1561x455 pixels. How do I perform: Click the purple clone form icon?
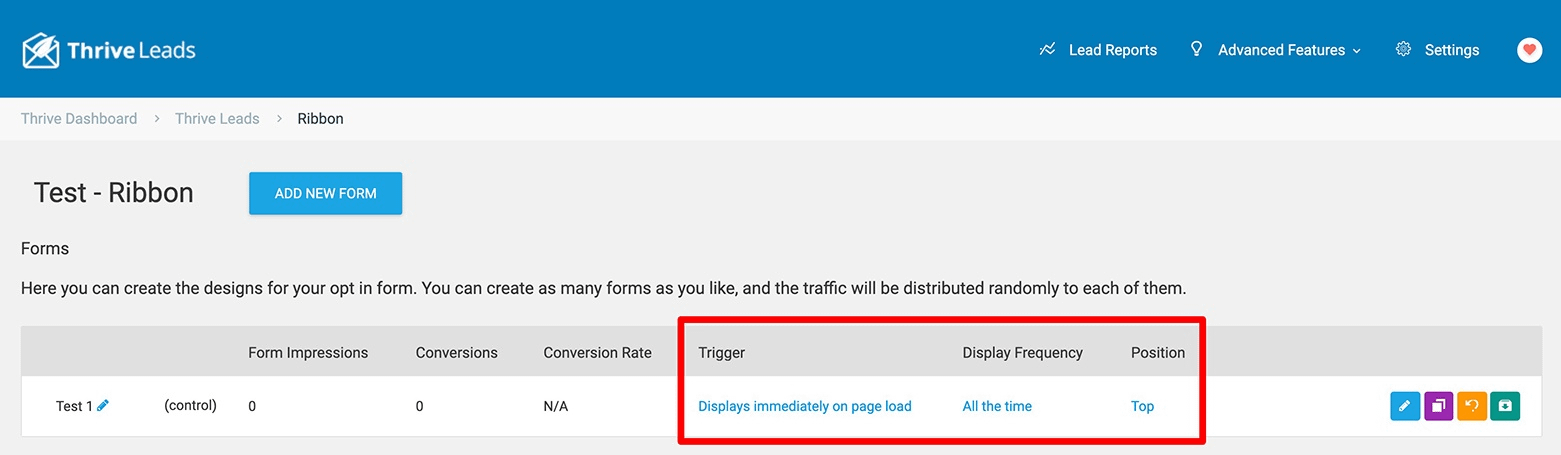click(1438, 406)
